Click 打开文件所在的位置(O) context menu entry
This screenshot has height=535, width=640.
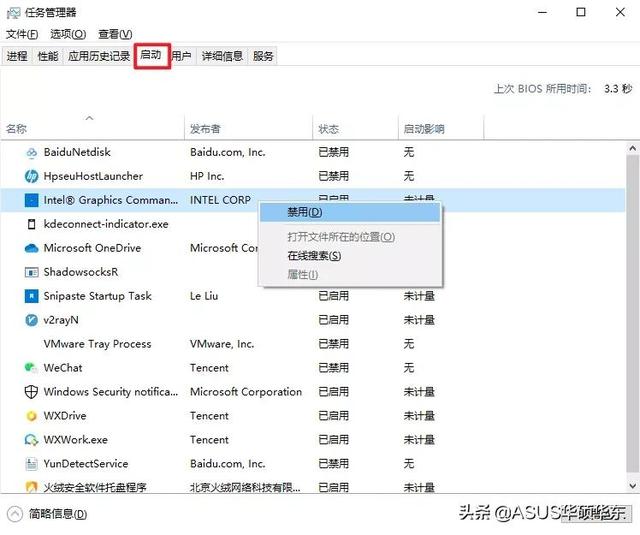[350, 237]
